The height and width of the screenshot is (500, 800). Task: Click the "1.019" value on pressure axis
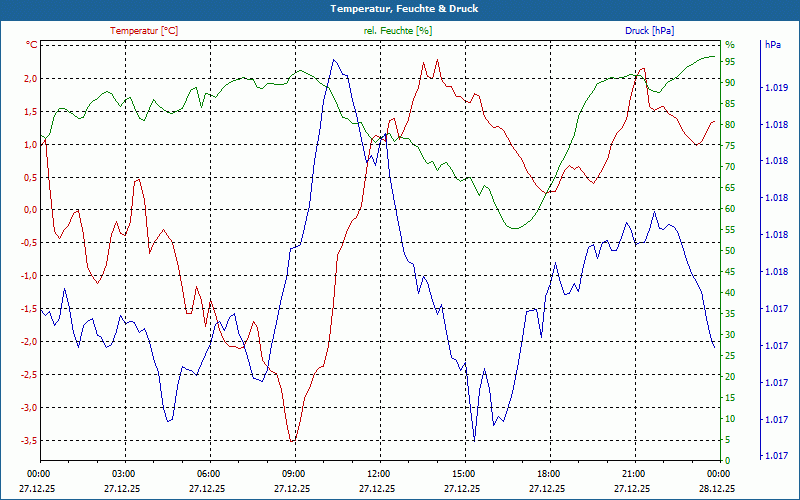point(776,88)
